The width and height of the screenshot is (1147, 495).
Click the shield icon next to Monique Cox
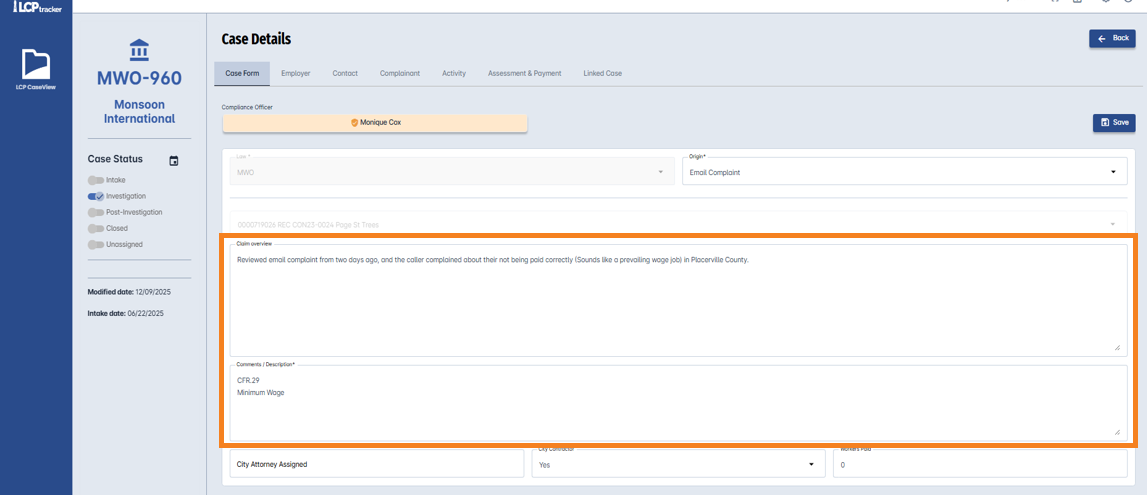355,123
